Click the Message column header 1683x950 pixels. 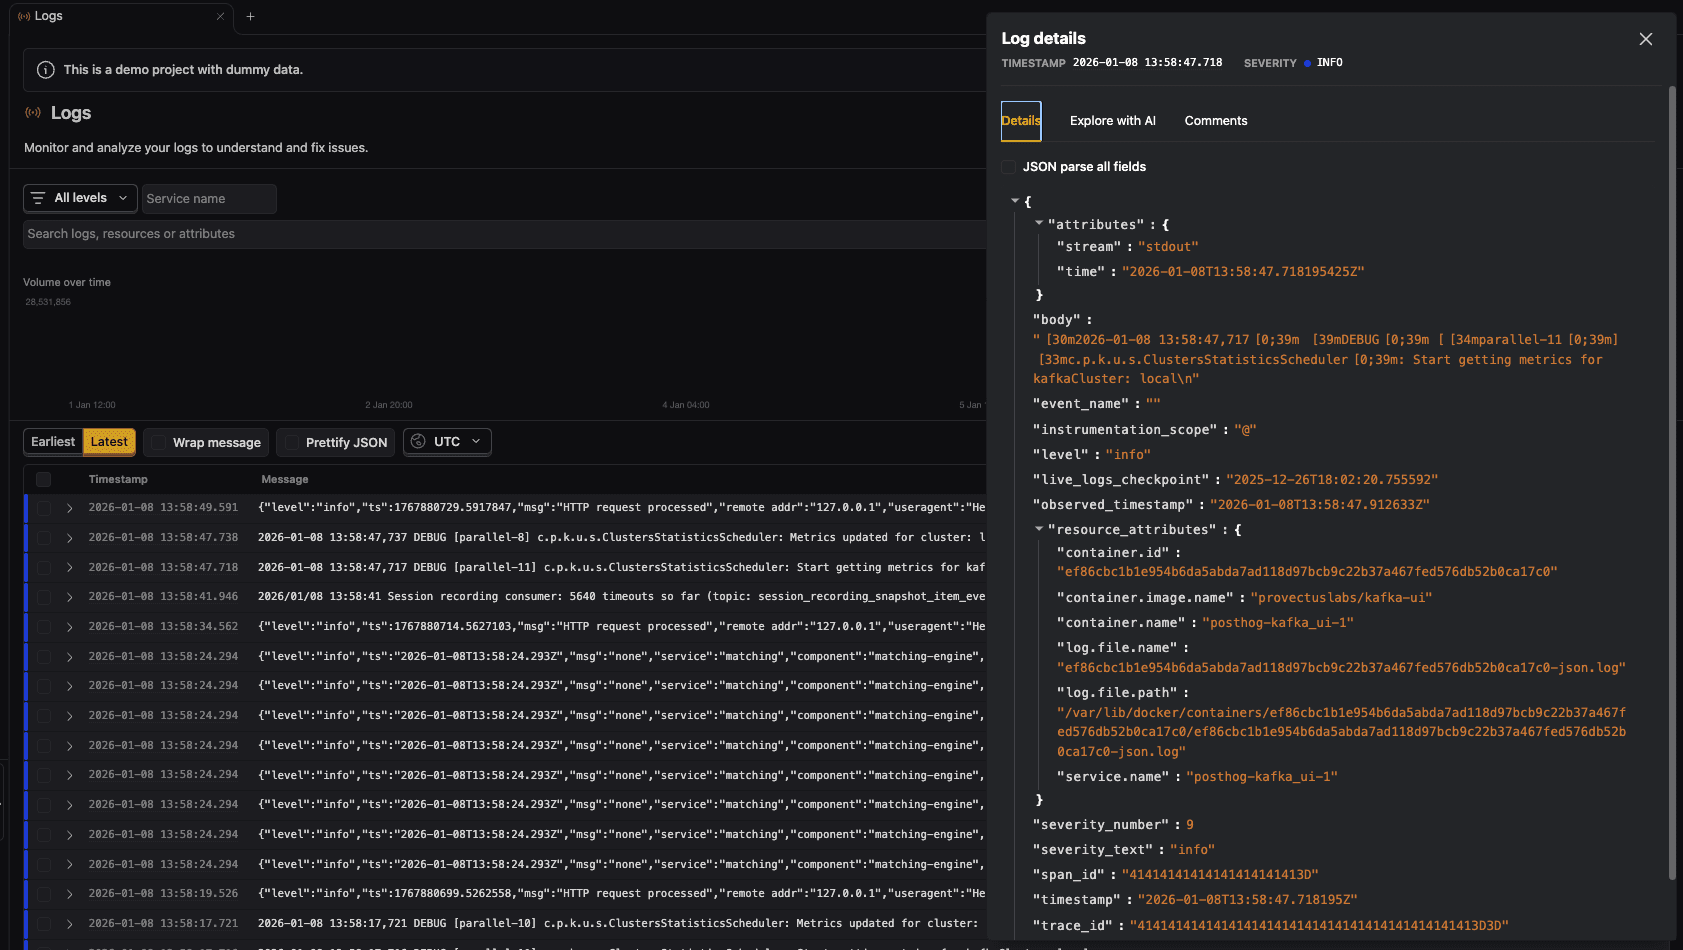coord(285,480)
